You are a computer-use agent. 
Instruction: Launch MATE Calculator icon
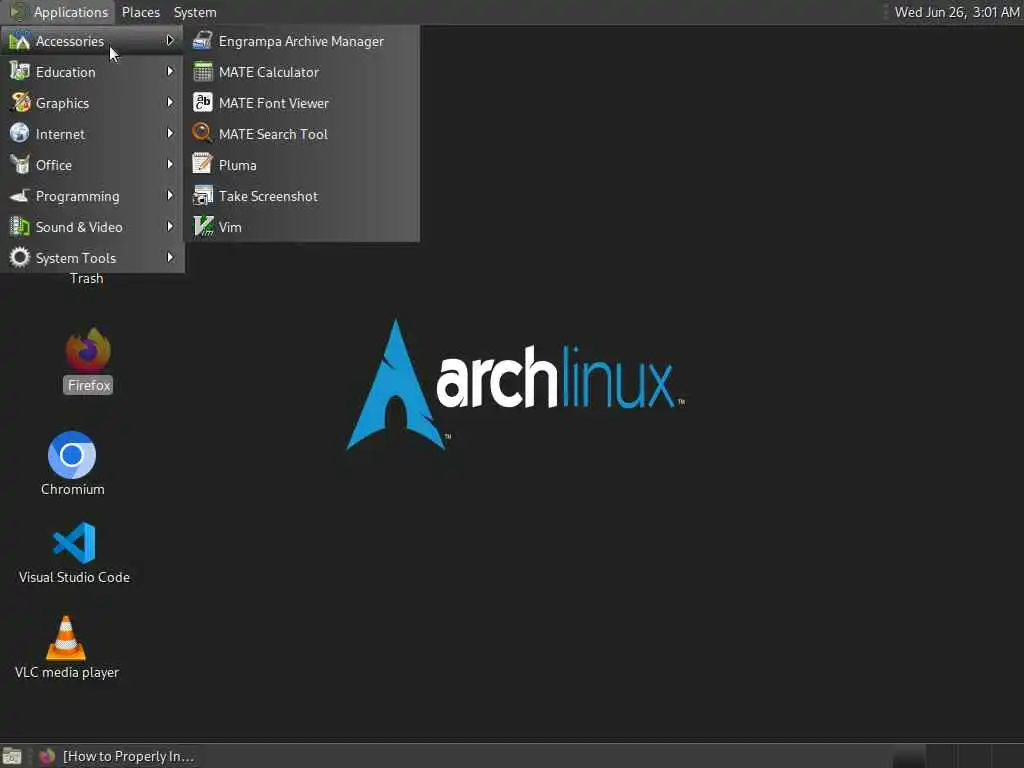coord(202,72)
